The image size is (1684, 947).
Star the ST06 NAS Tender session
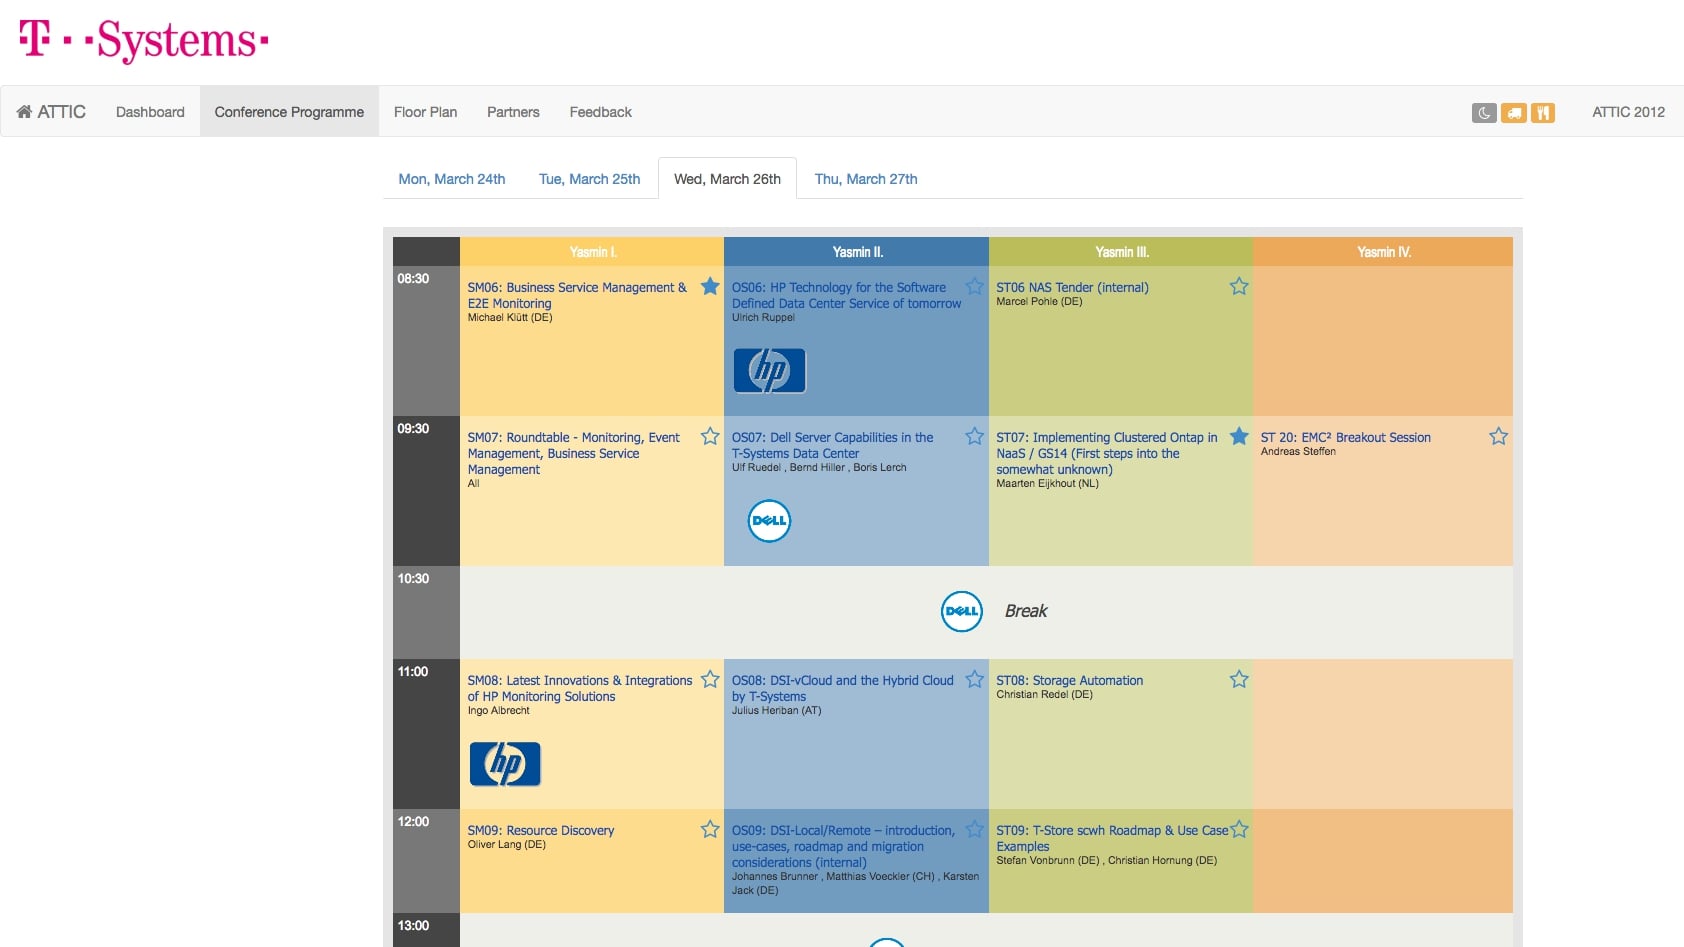[1239, 286]
